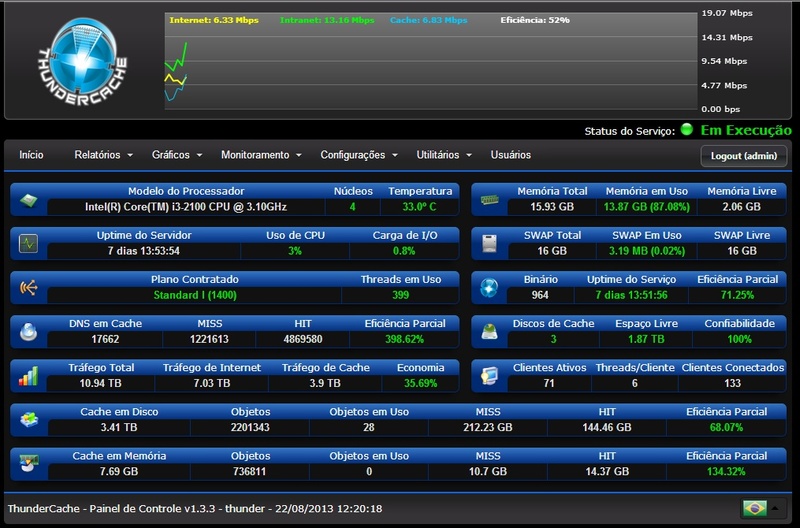Click the Confiabilidade 100% value
This screenshot has height=528, width=800.
click(739, 339)
